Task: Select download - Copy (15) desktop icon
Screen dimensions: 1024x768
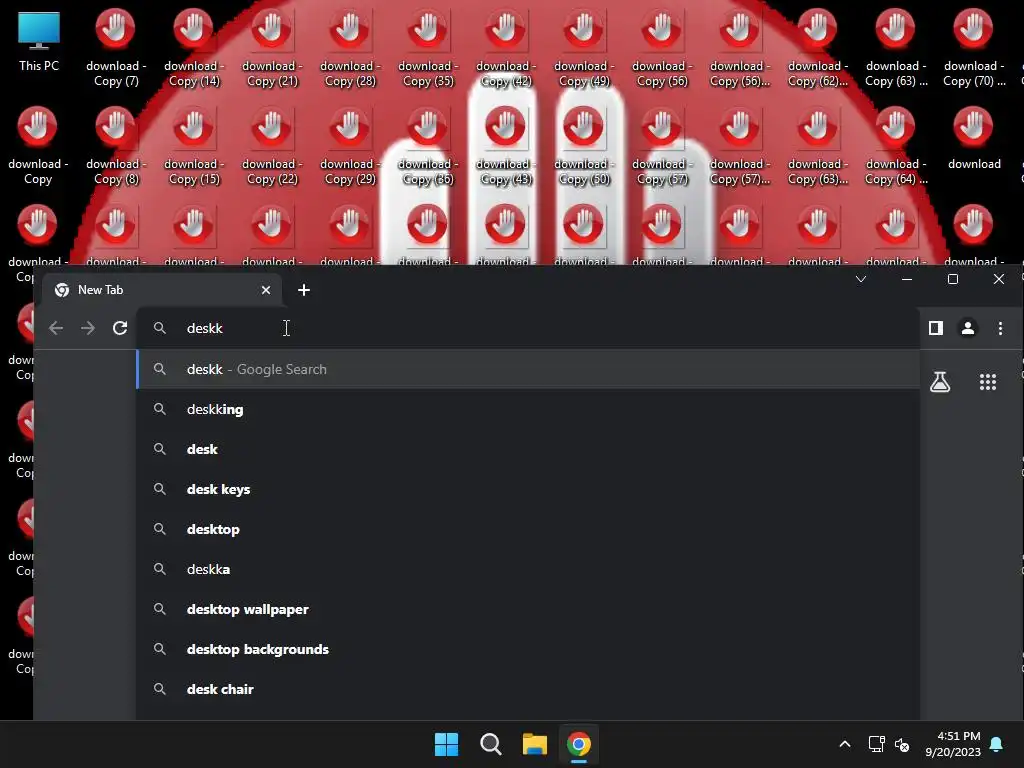Action: pyautogui.click(x=193, y=146)
